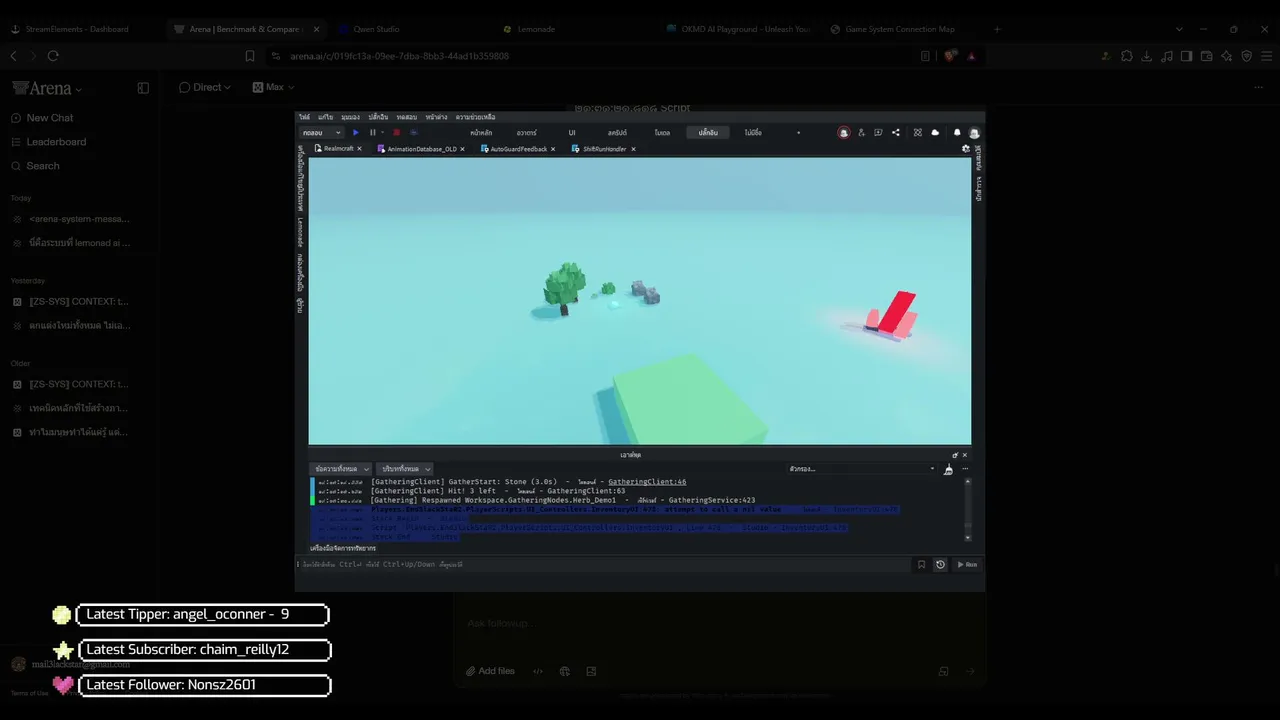1280x720 pixels.
Task: Open the Direct mode dropdown
Action: 205,87
